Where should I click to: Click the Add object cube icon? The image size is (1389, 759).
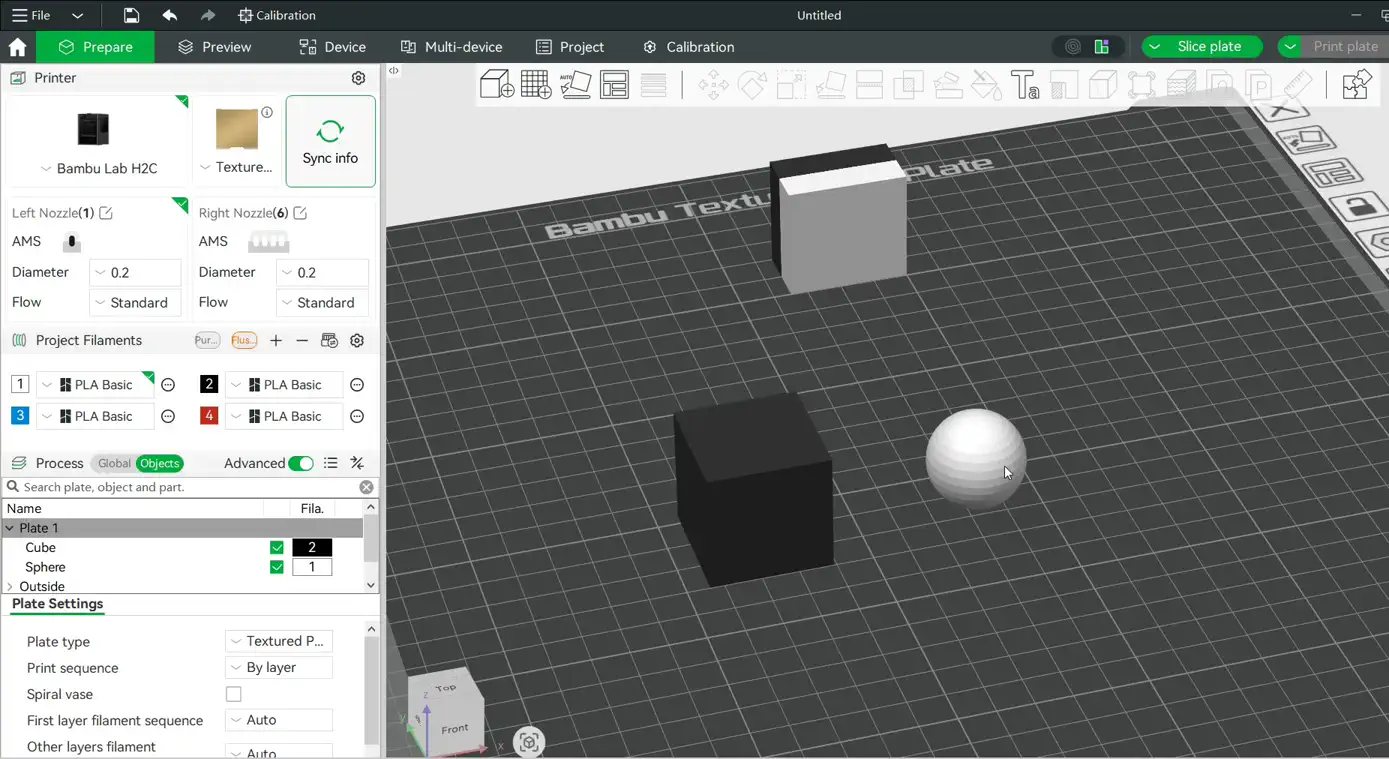[x=497, y=84]
